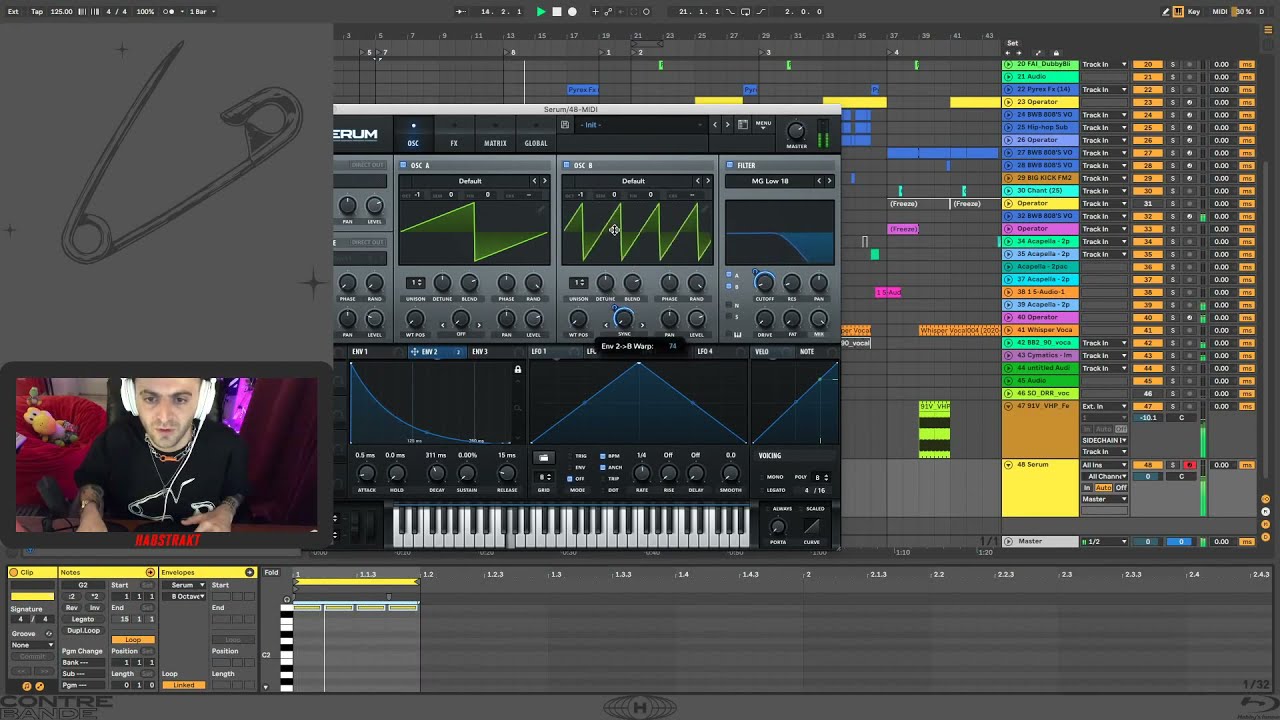Open the All Ins input dropdown
The height and width of the screenshot is (720, 1280).
coord(1104,465)
